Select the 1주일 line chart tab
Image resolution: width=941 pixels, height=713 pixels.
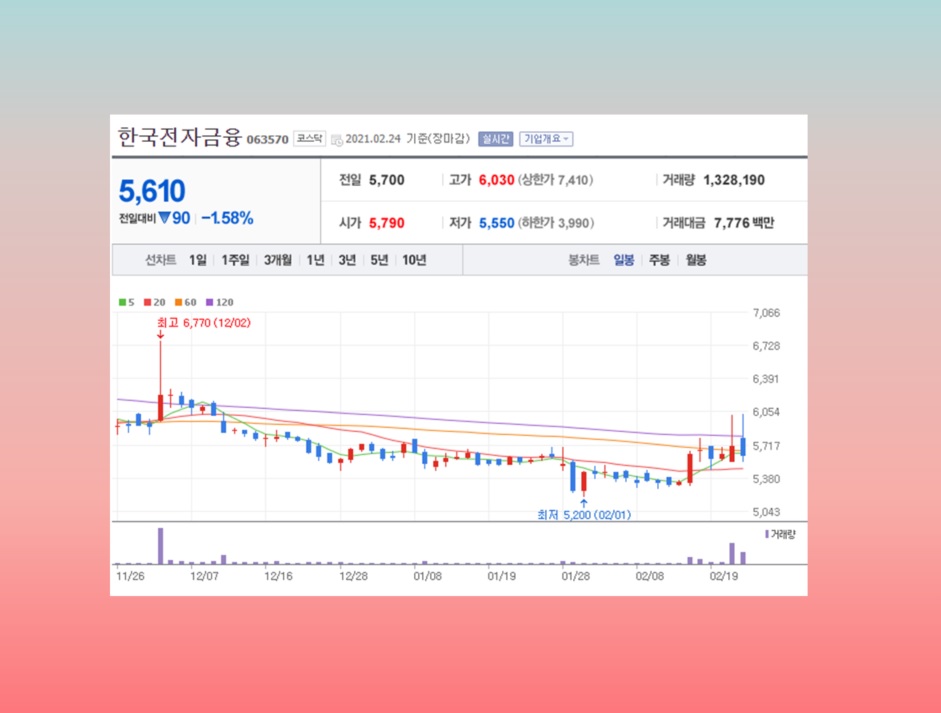[x=235, y=260]
